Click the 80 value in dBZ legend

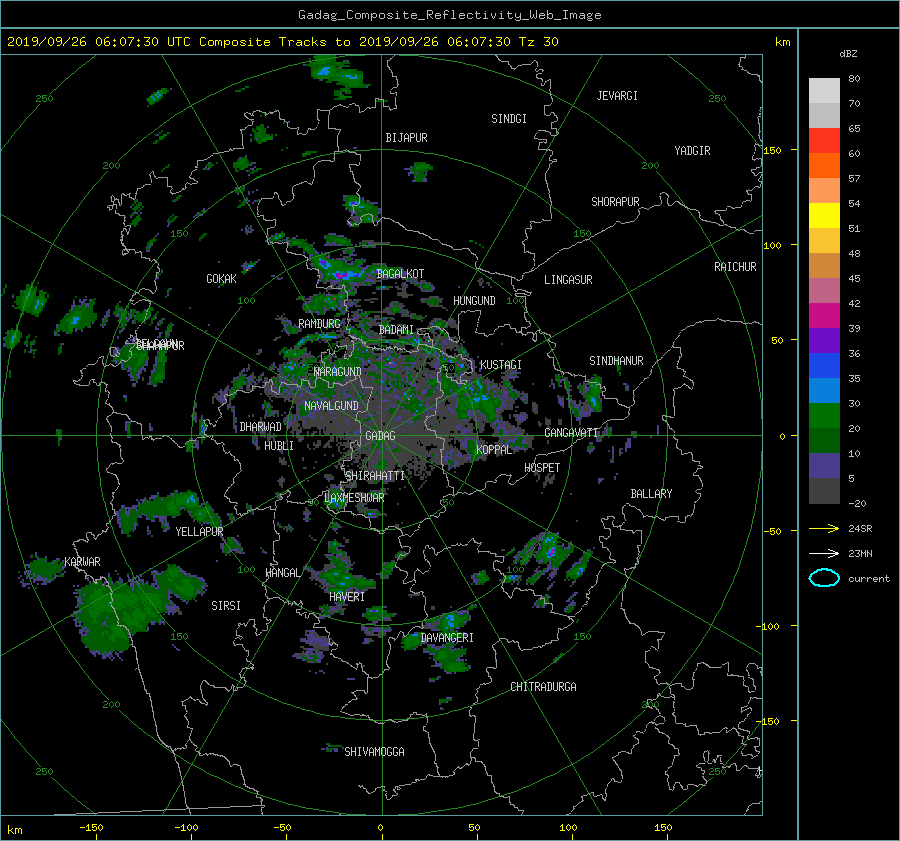tap(854, 79)
